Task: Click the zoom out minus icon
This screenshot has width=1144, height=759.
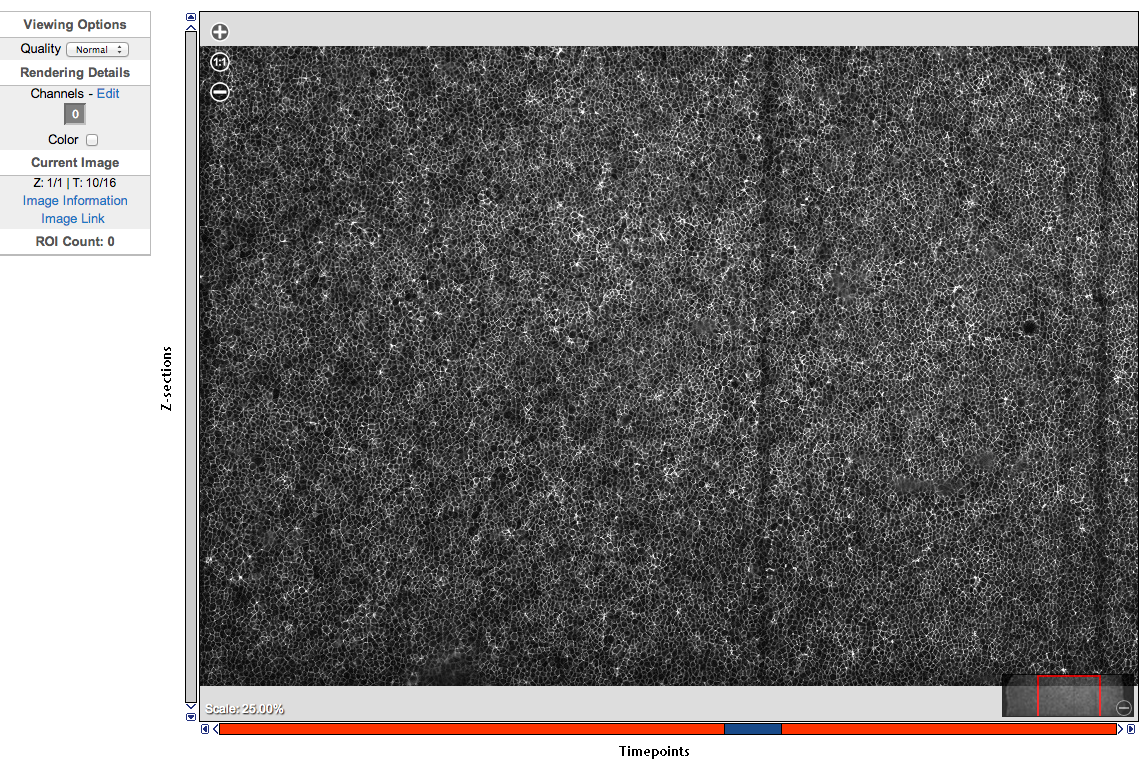Action: point(220,92)
